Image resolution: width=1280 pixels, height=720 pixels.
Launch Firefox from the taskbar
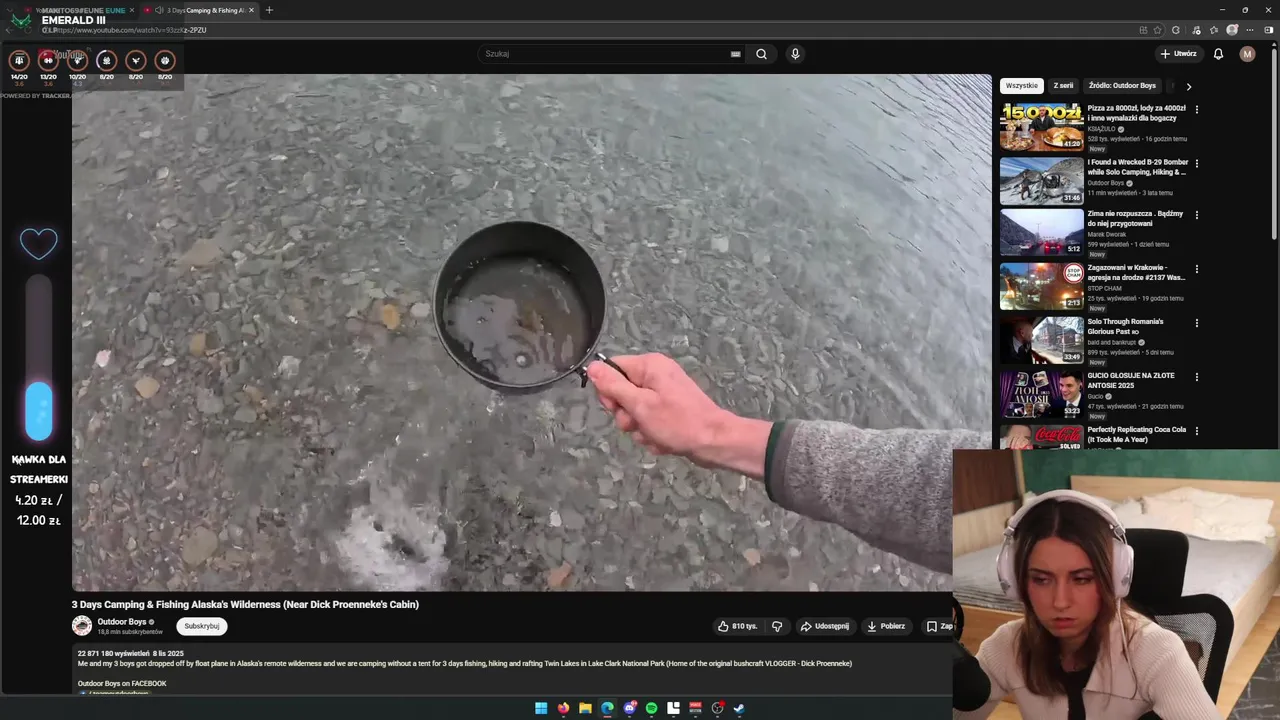(x=563, y=708)
